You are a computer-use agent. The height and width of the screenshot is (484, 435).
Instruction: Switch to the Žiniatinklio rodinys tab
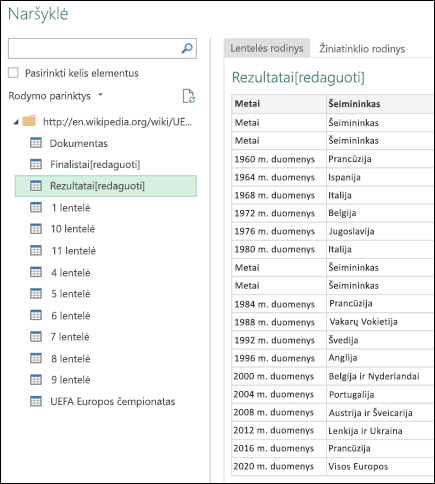tap(362, 49)
